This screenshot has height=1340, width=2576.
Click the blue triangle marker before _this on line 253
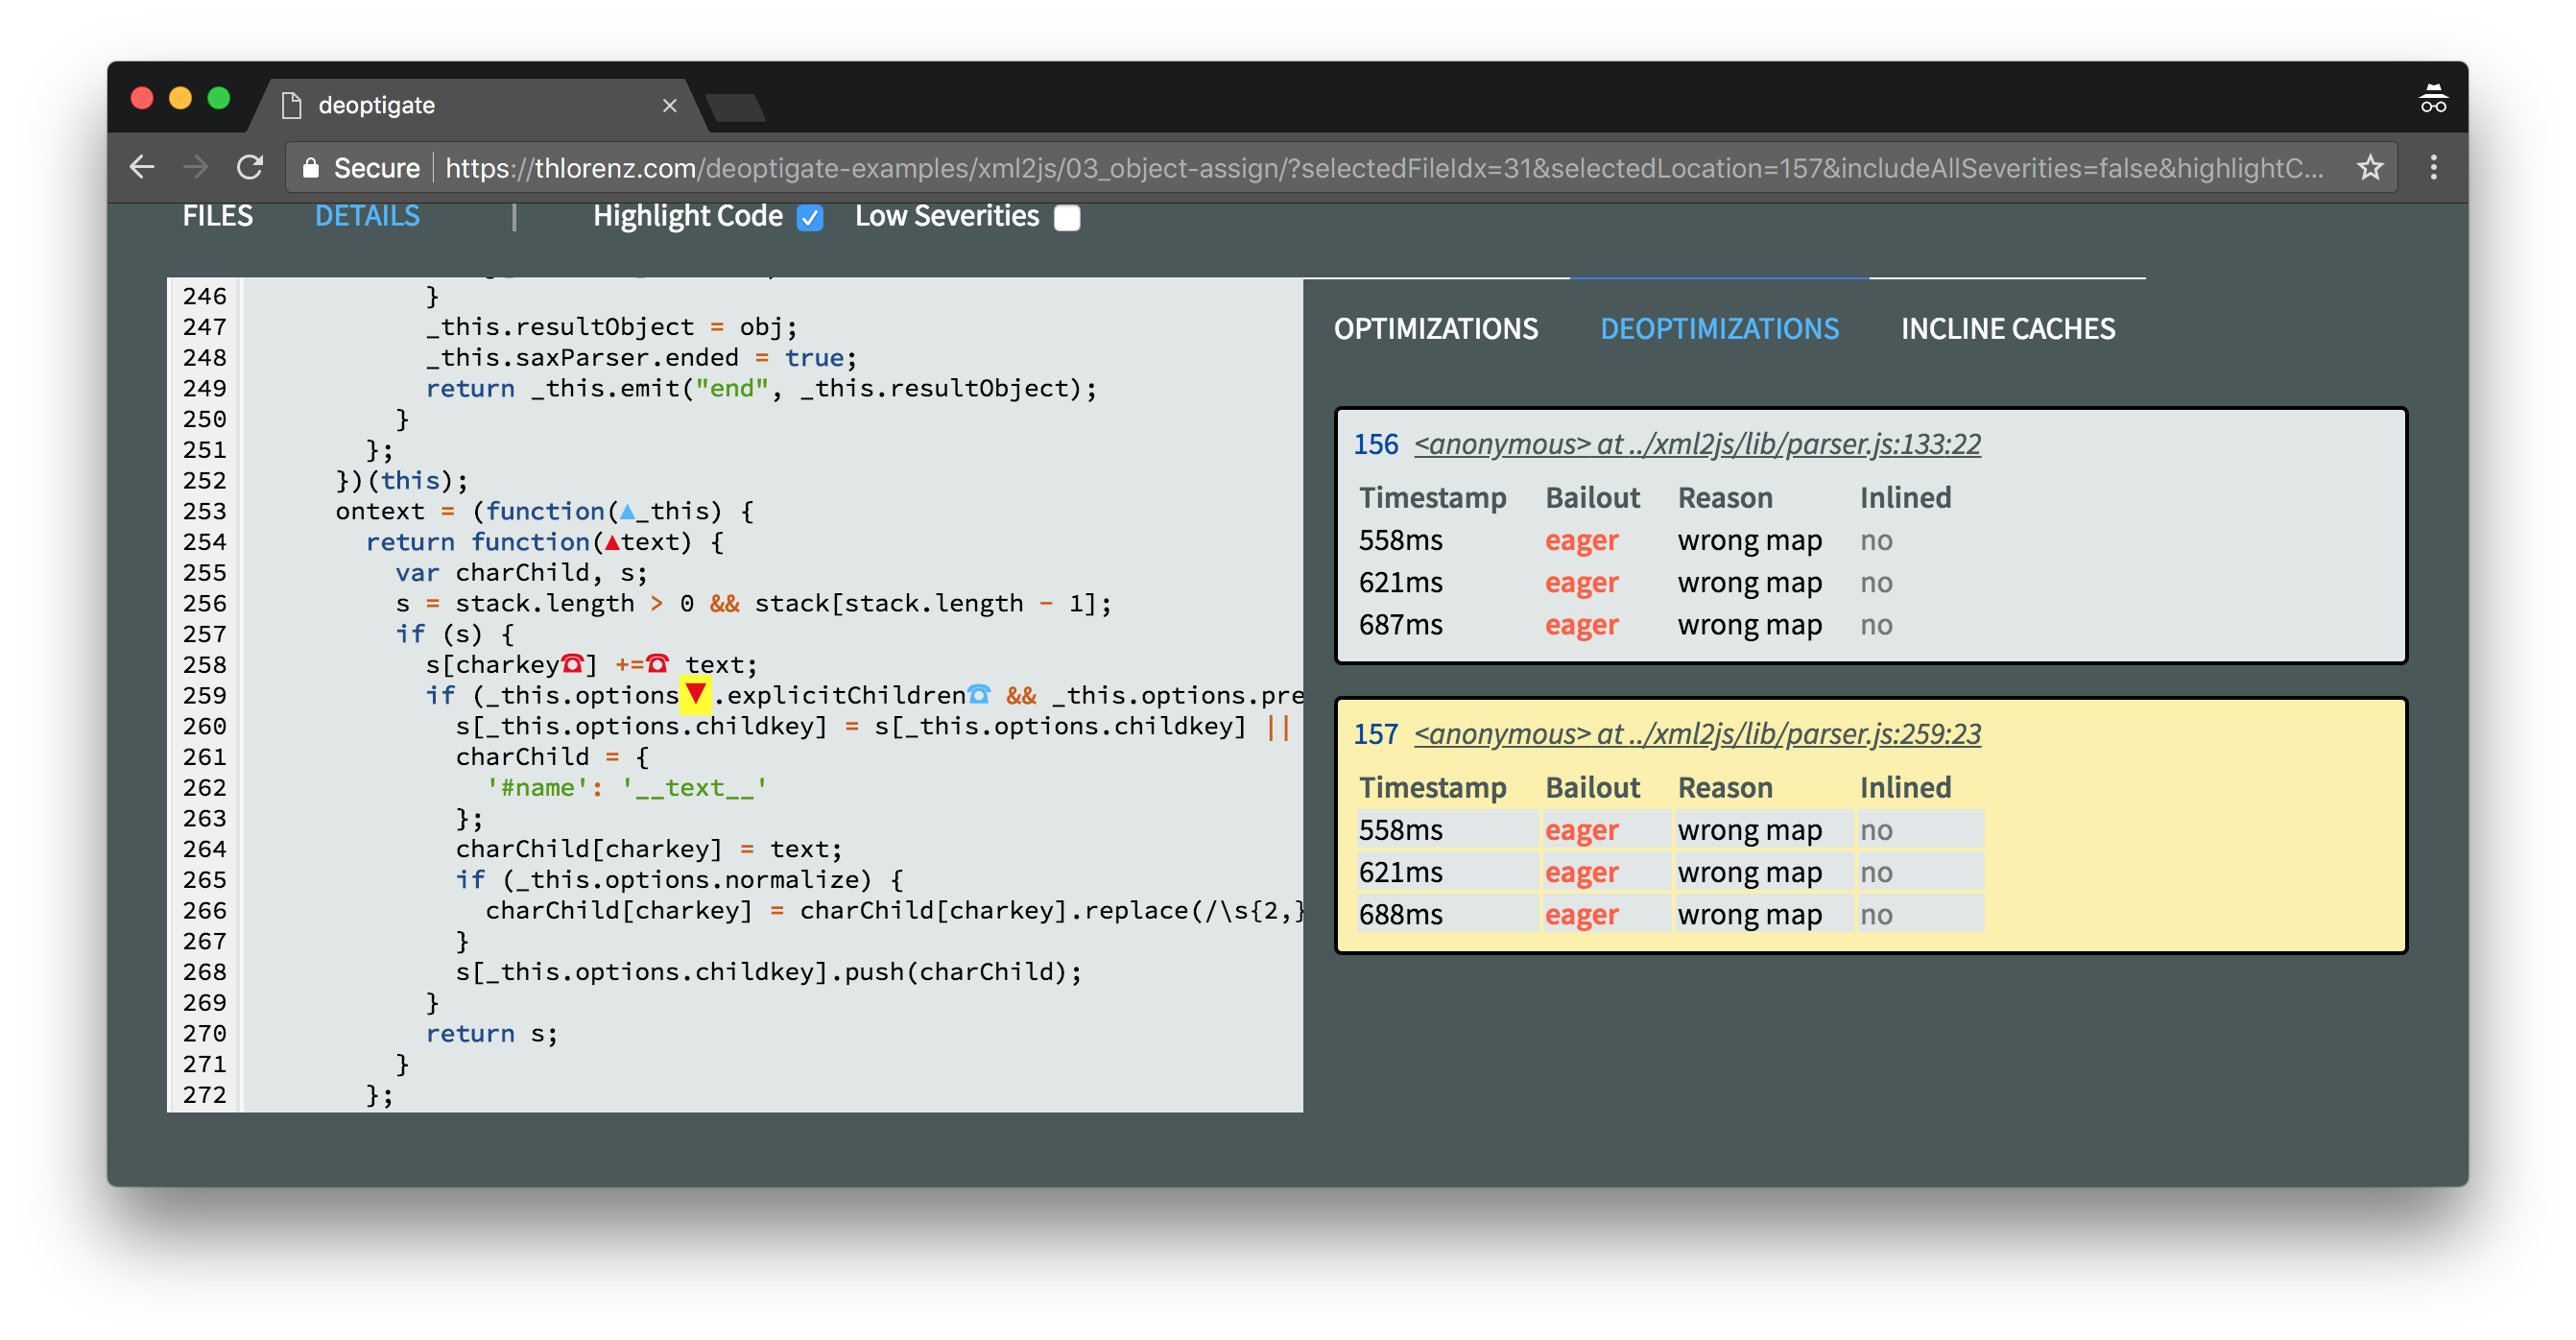[627, 512]
